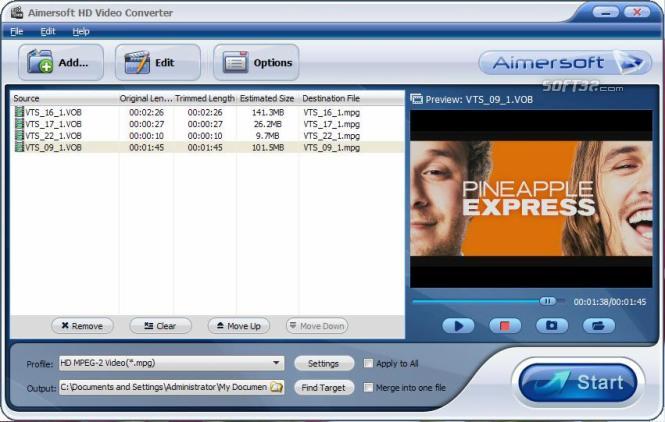Stop the preview with the red button
This screenshot has width=665, height=422.
[x=505, y=326]
